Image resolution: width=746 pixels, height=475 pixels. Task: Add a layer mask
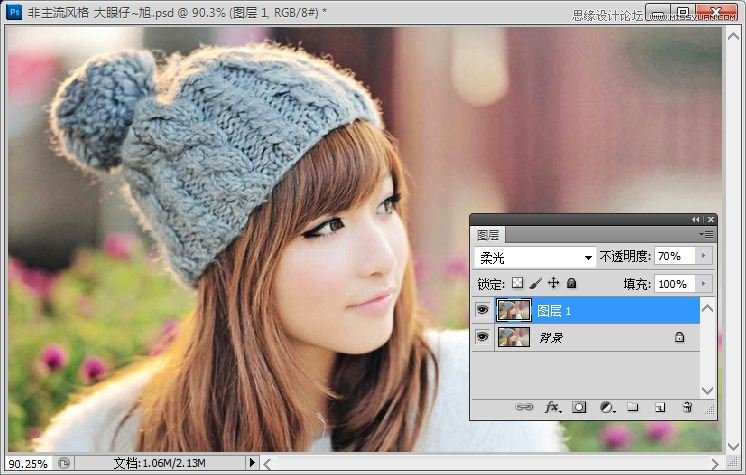click(x=579, y=408)
